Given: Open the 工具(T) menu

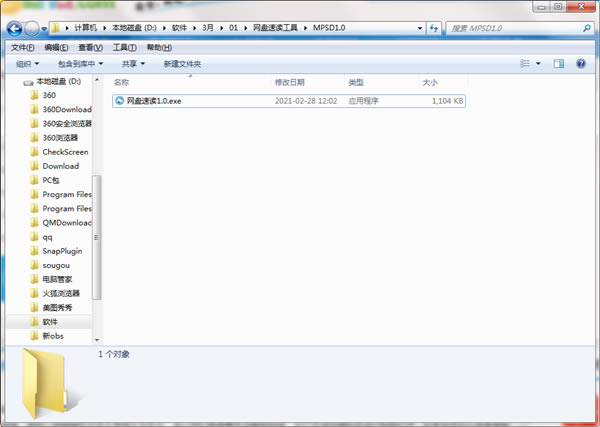Looking at the screenshot, I should point(124,47).
